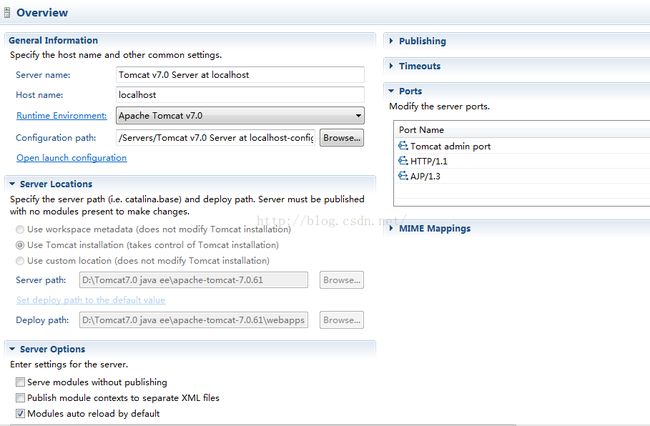
Task: Enable Serve modules without publishing
Action: (20, 382)
